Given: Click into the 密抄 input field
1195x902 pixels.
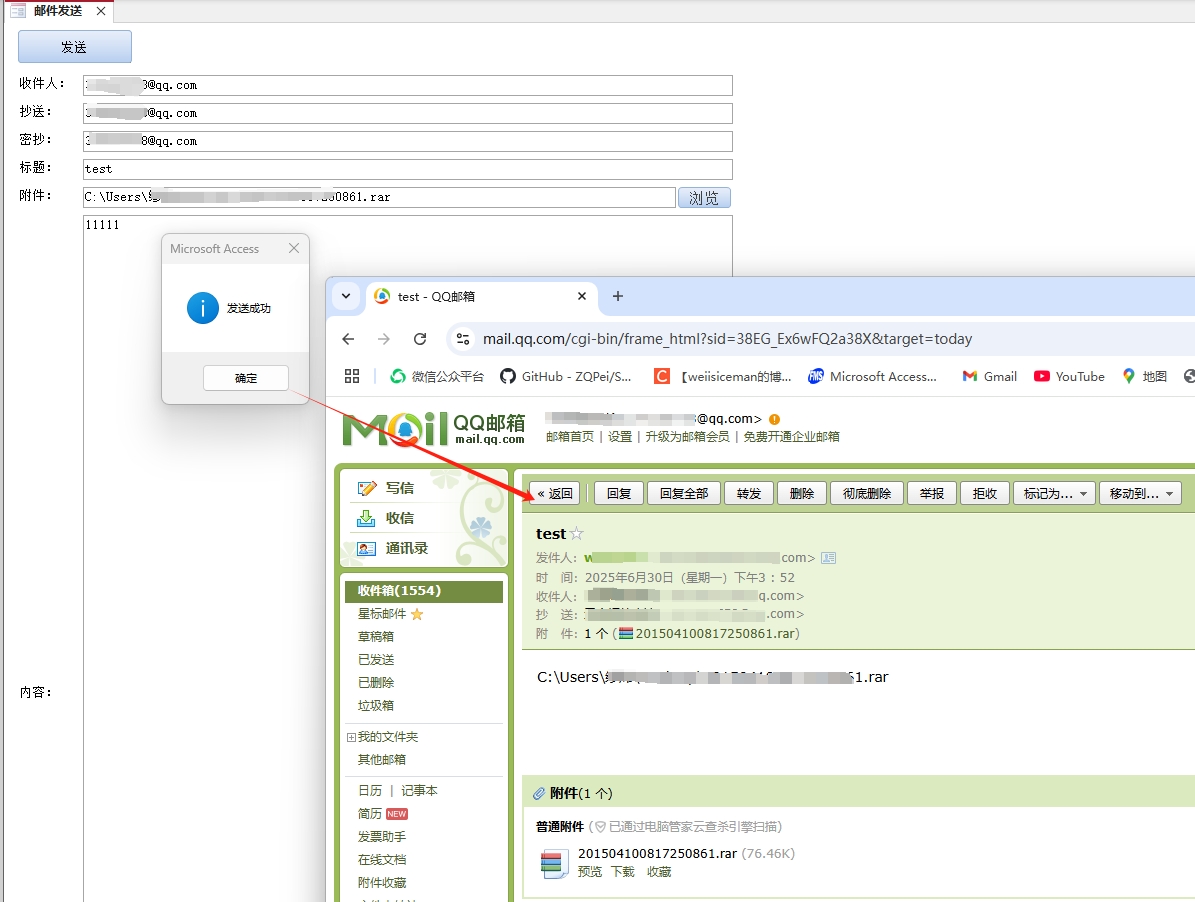Looking at the screenshot, I should pyautogui.click(x=408, y=141).
